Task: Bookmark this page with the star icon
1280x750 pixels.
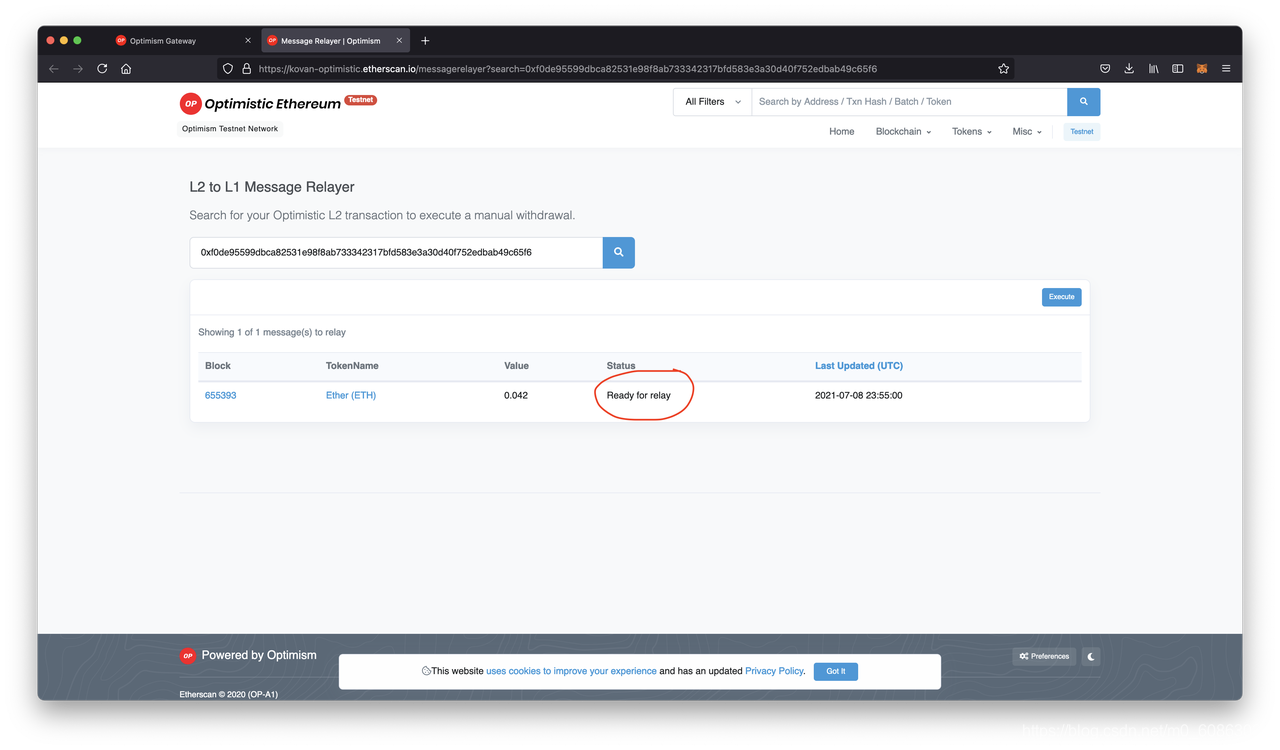Action: click(1003, 69)
